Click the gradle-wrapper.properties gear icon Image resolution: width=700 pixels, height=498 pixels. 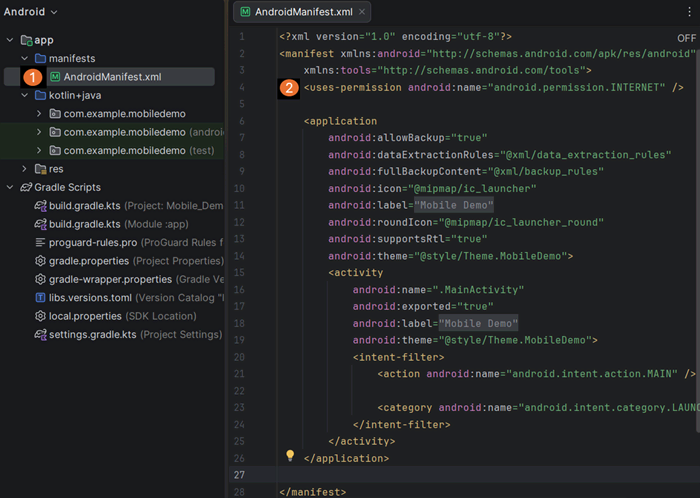40,279
